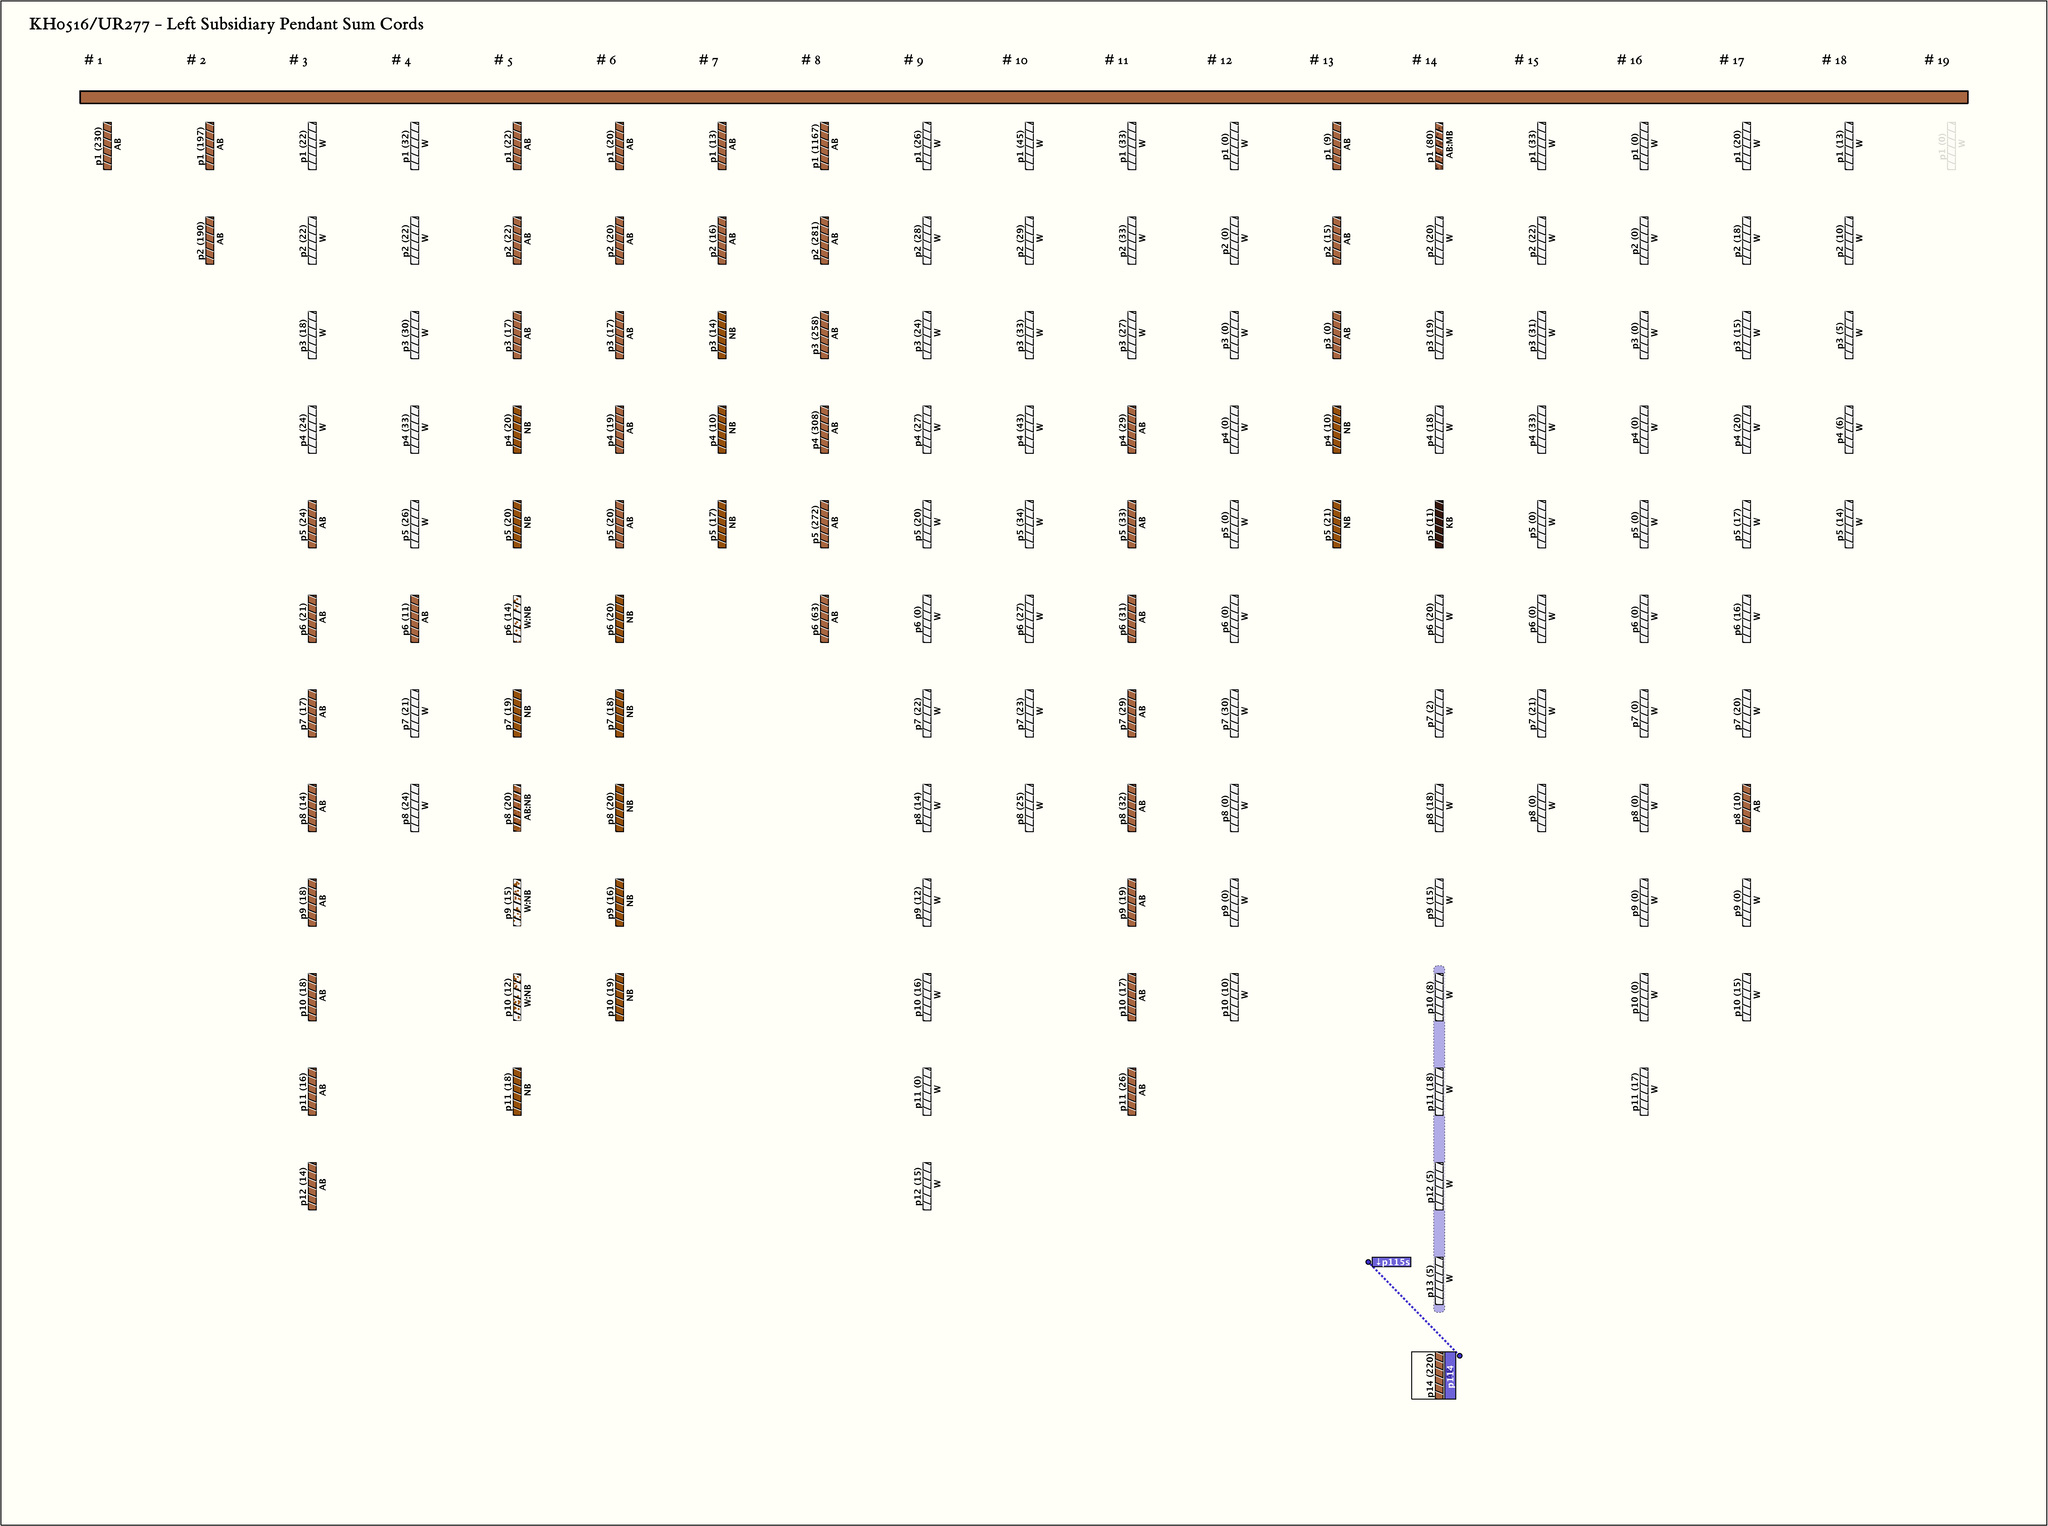Viewport: 2048px width, 1526px height.
Task: Select the # 8 column header
Action: click(x=810, y=61)
